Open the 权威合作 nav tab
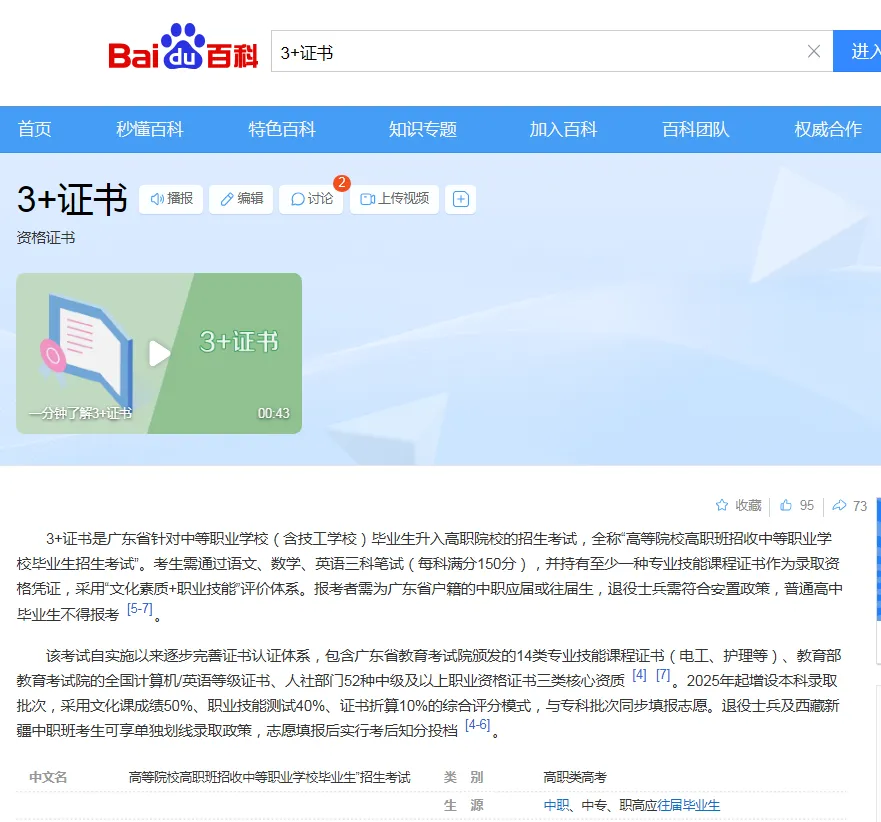Screen dimensions: 881x822 click(x=828, y=129)
